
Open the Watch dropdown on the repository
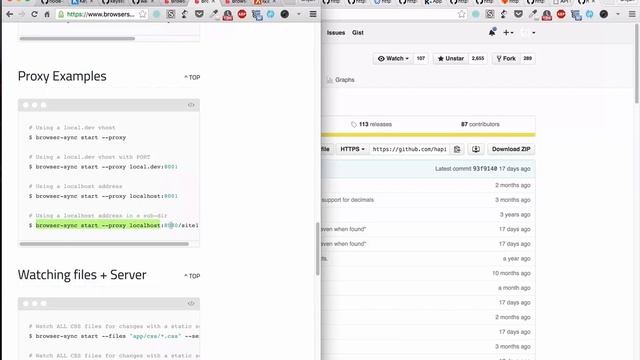(393, 58)
